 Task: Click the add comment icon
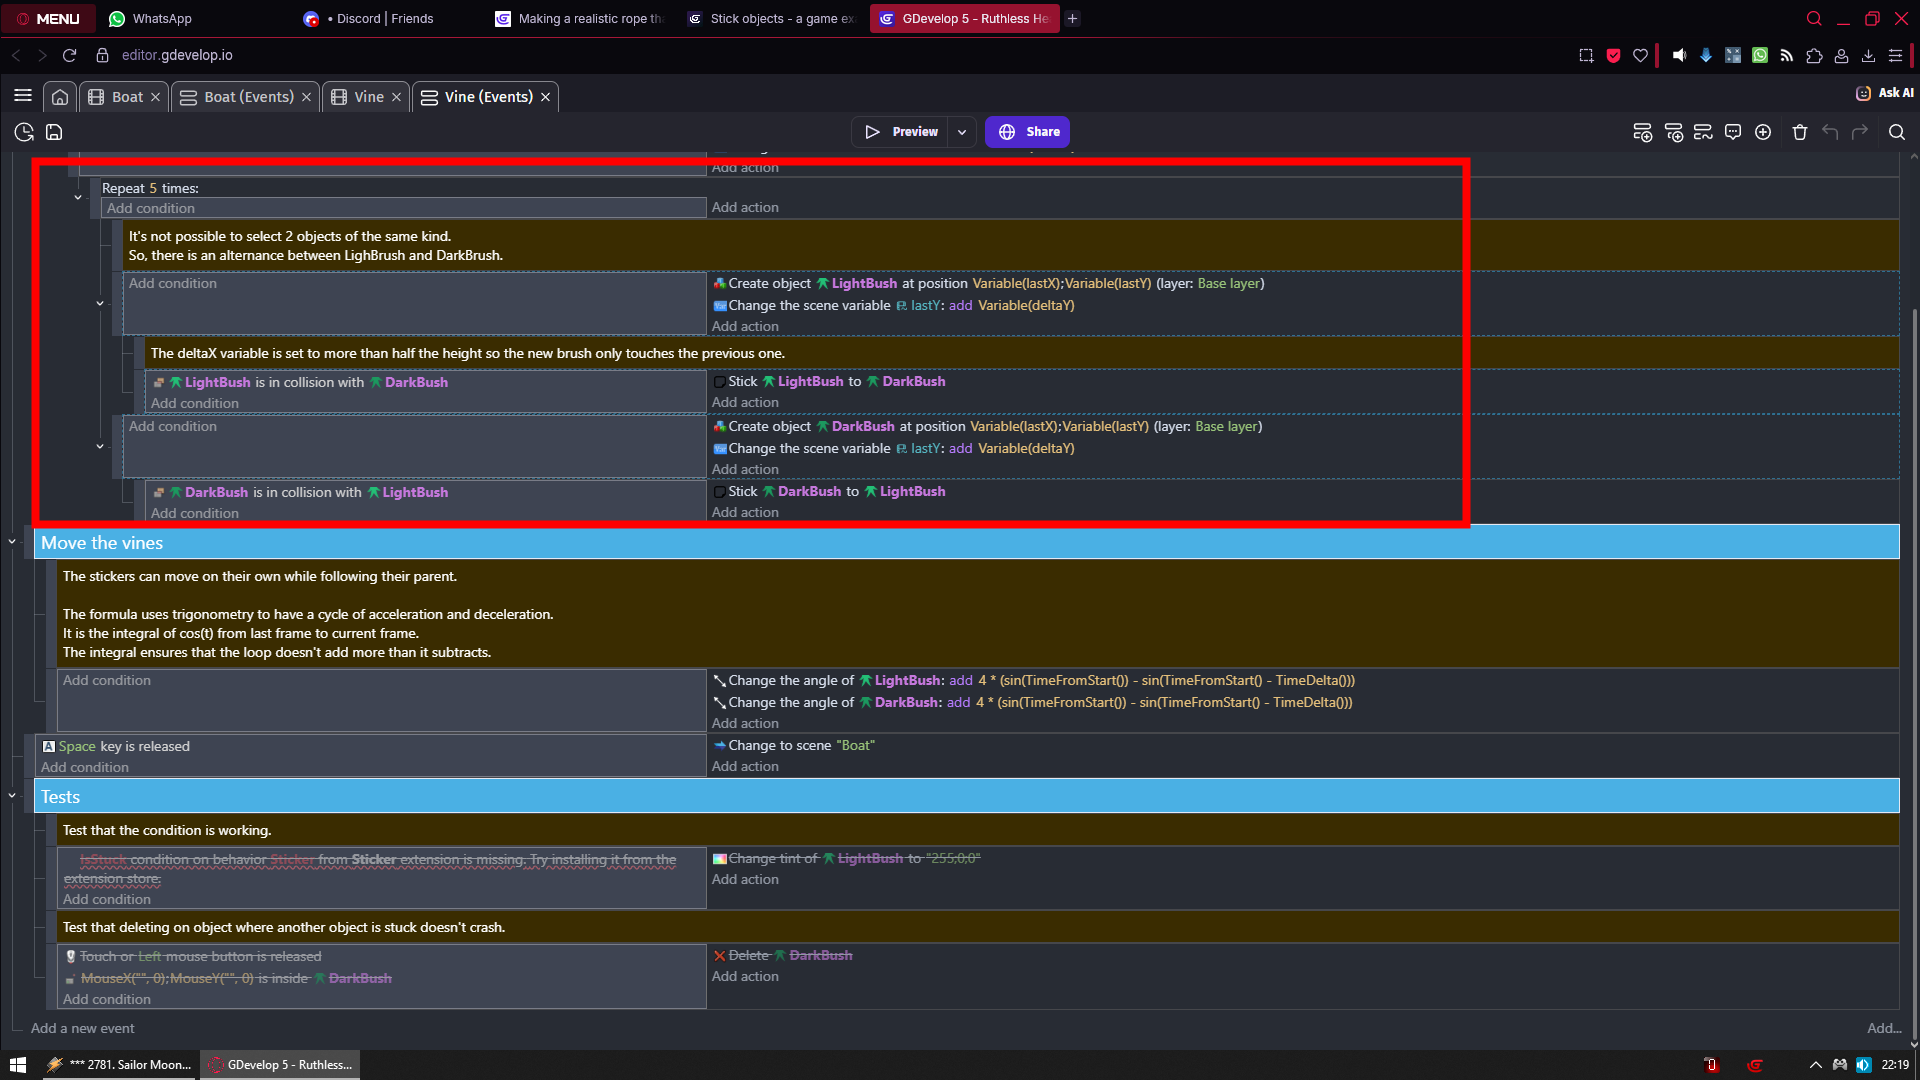click(x=1733, y=132)
